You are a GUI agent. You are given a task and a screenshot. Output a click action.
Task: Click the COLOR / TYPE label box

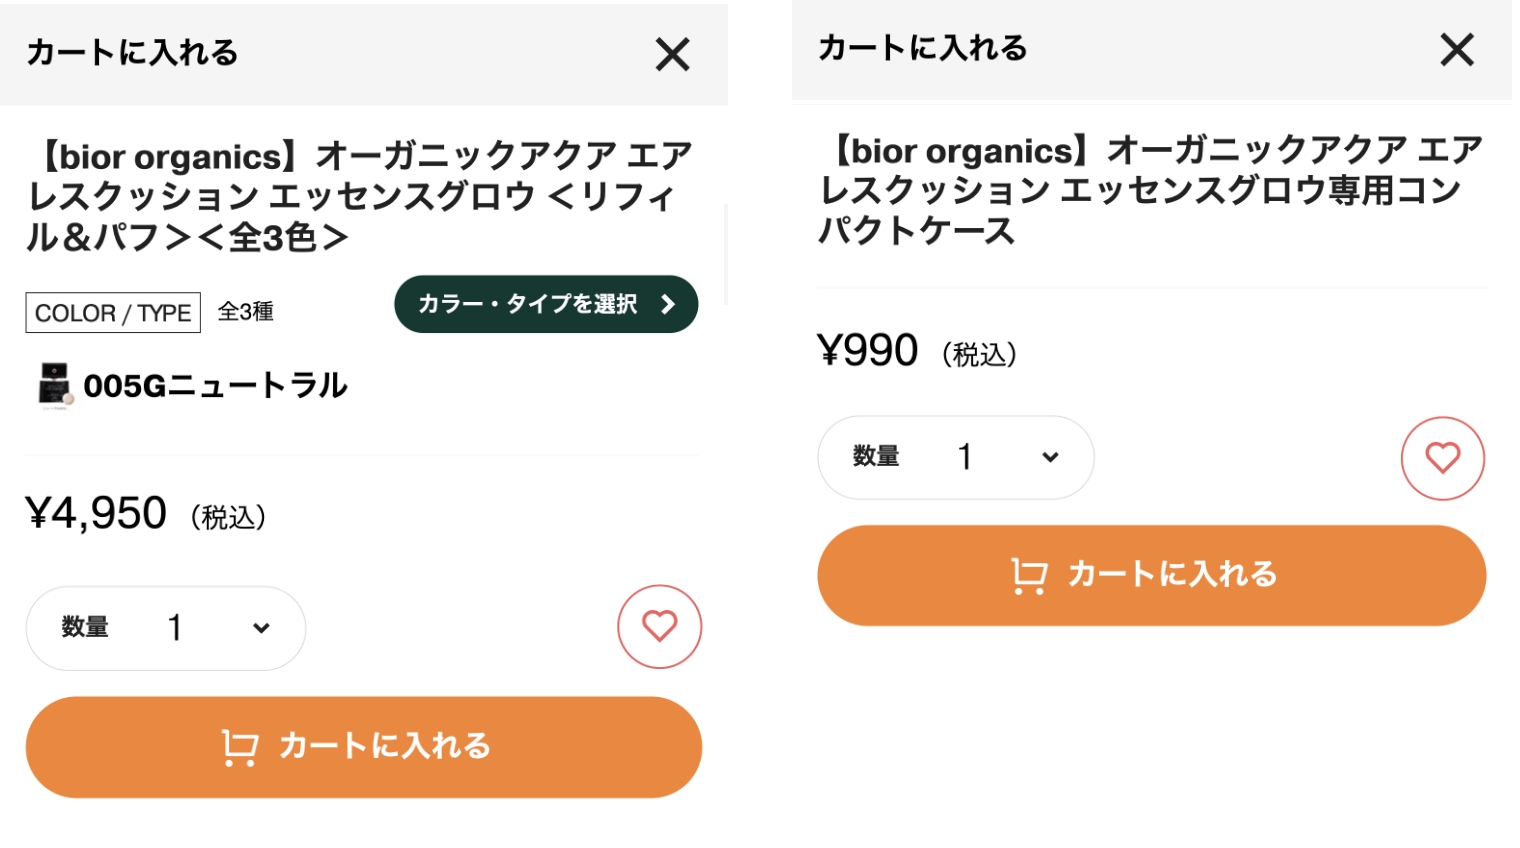(x=113, y=313)
